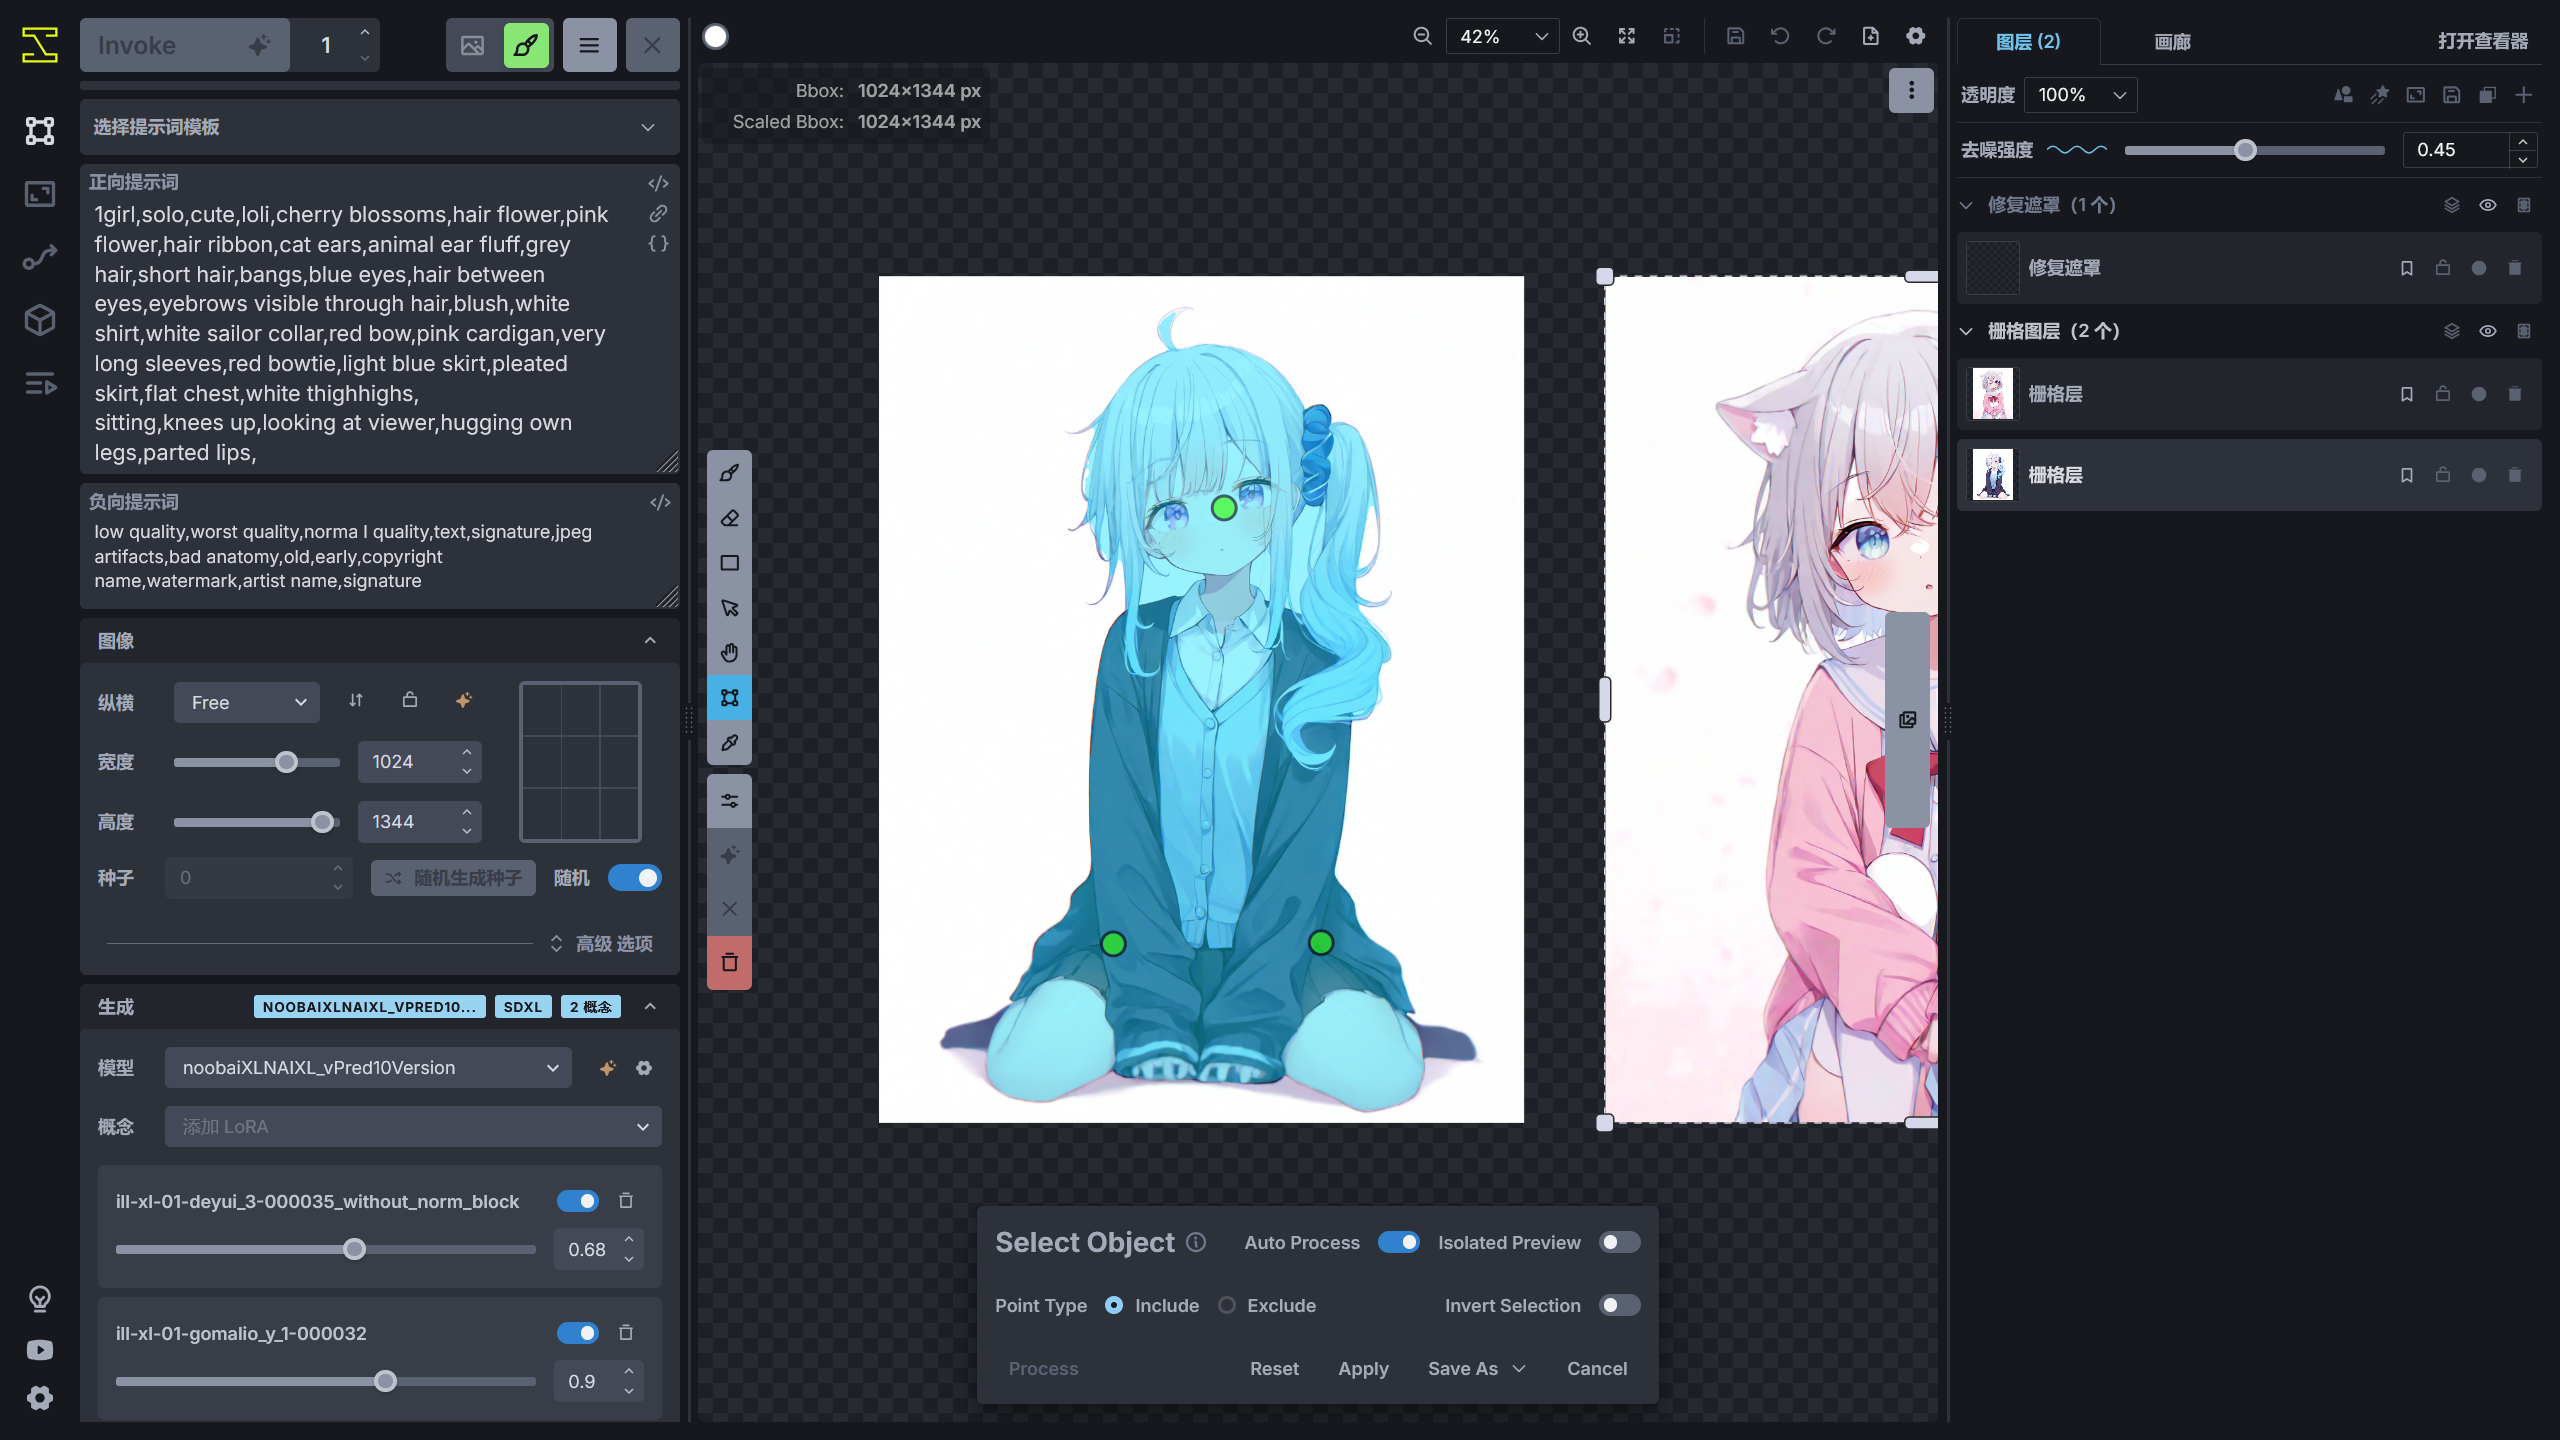Choose the Hand pan tool

click(729, 652)
